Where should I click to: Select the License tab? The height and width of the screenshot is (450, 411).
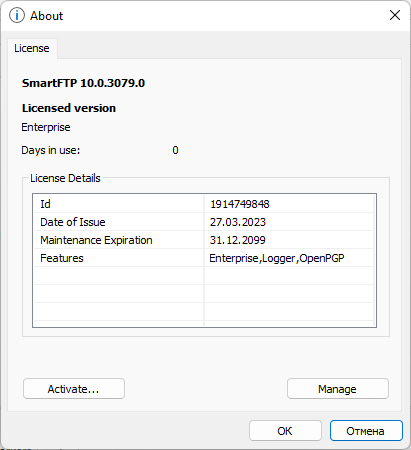(32, 48)
